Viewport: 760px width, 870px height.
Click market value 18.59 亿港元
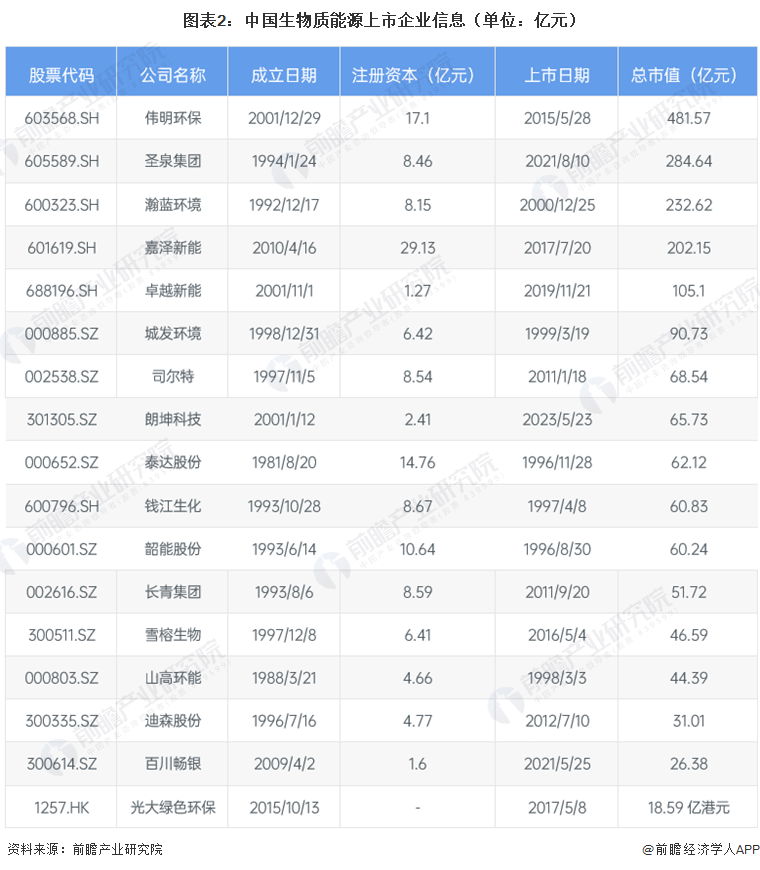[684, 806]
